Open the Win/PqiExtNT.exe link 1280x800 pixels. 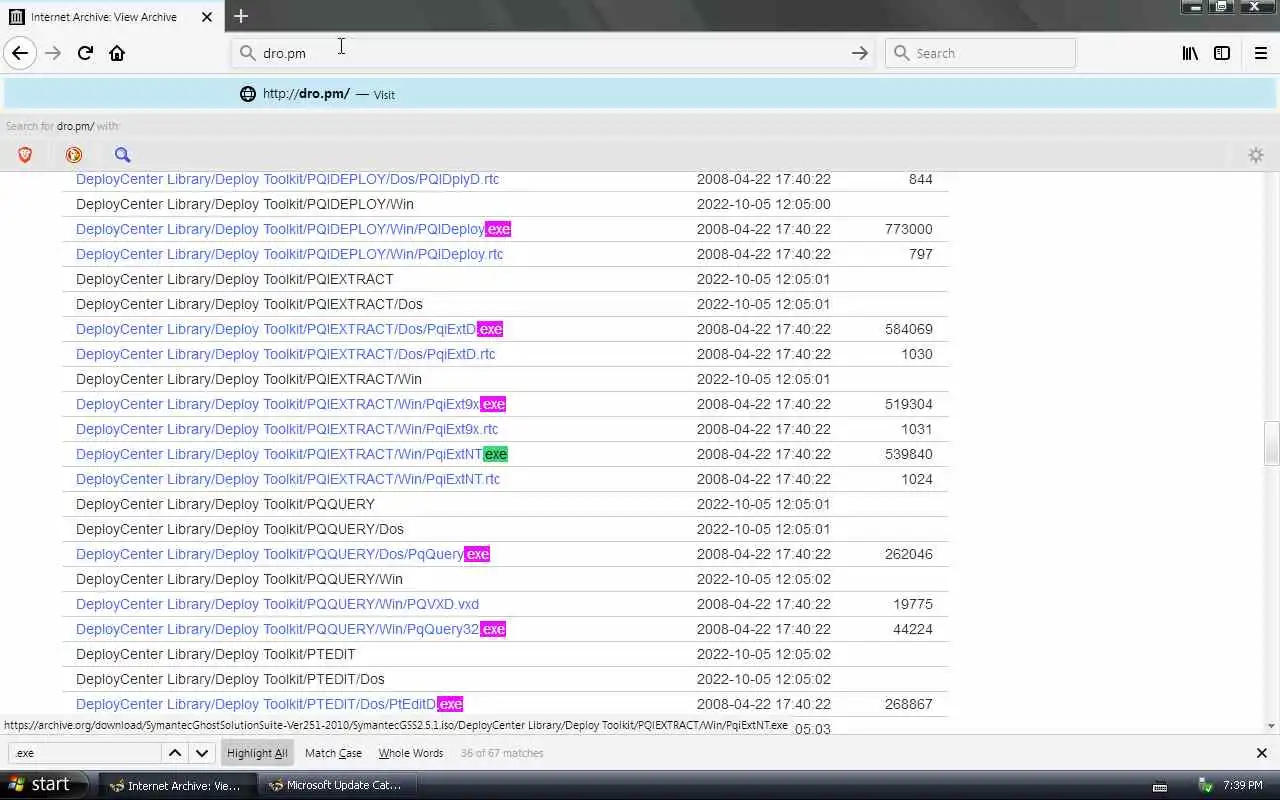292,454
